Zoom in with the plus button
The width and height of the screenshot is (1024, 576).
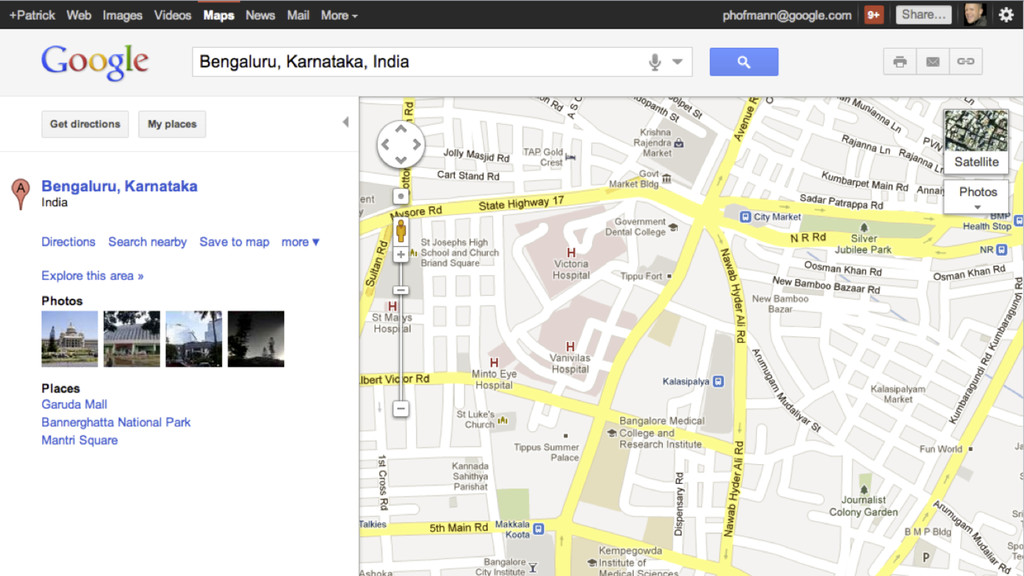point(401,255)
